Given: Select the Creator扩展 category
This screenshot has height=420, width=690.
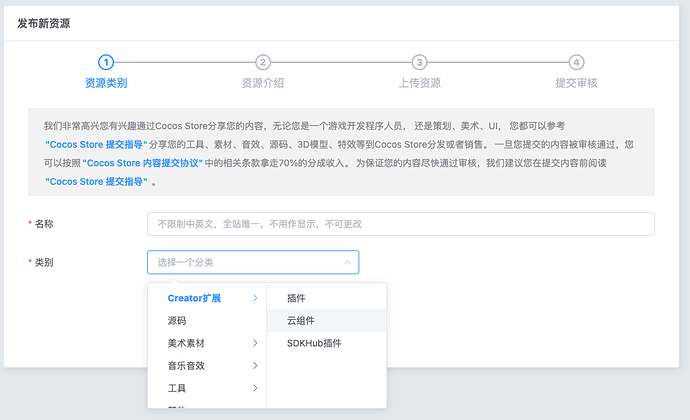Looking at the screenshot, I should (207, 298).
